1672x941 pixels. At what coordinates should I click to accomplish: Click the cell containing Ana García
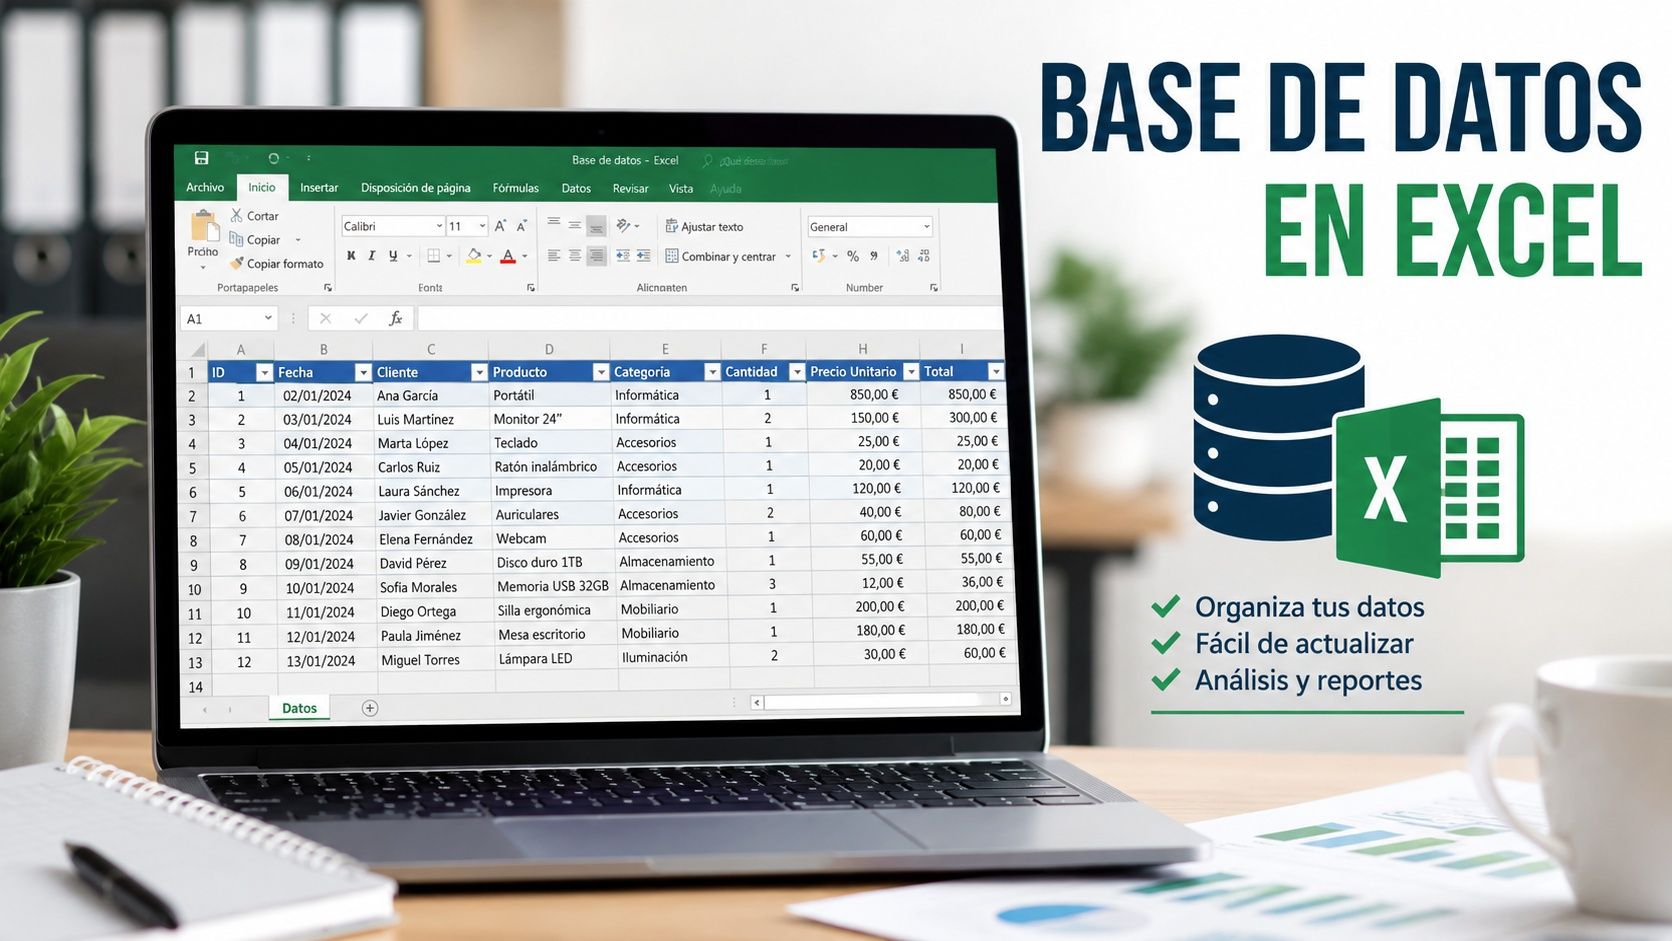click(x=431, y=396)
